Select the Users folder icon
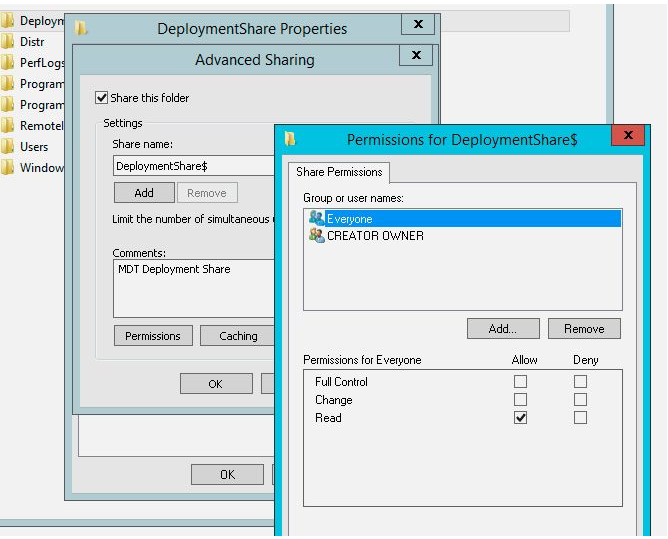668x539 pixels. point(7,147)
